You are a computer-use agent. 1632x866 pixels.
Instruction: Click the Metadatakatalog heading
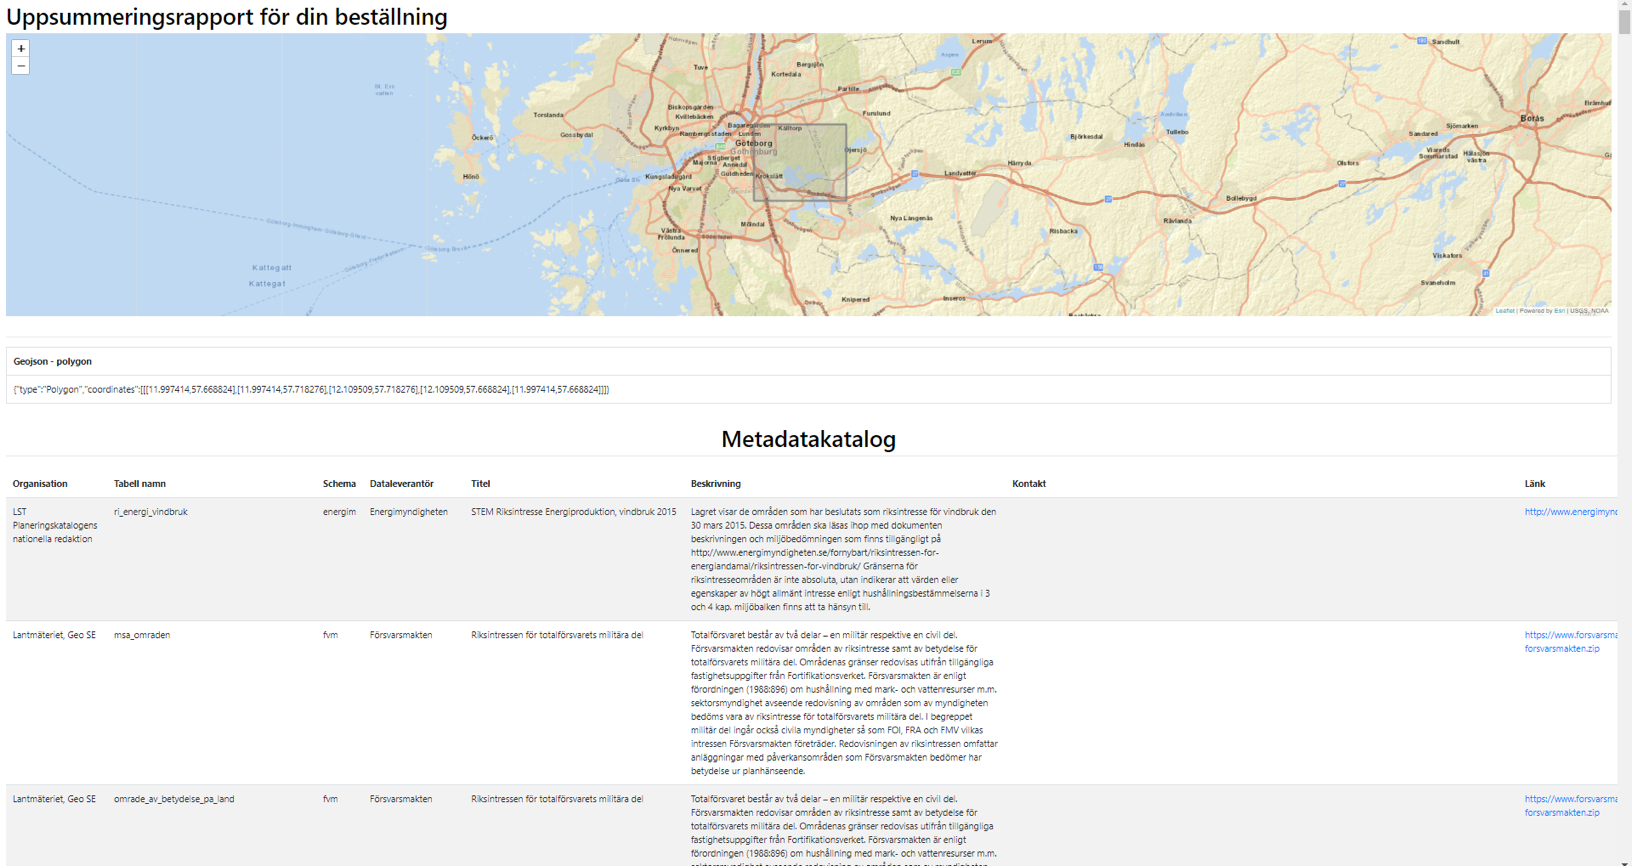coord(808,439)
